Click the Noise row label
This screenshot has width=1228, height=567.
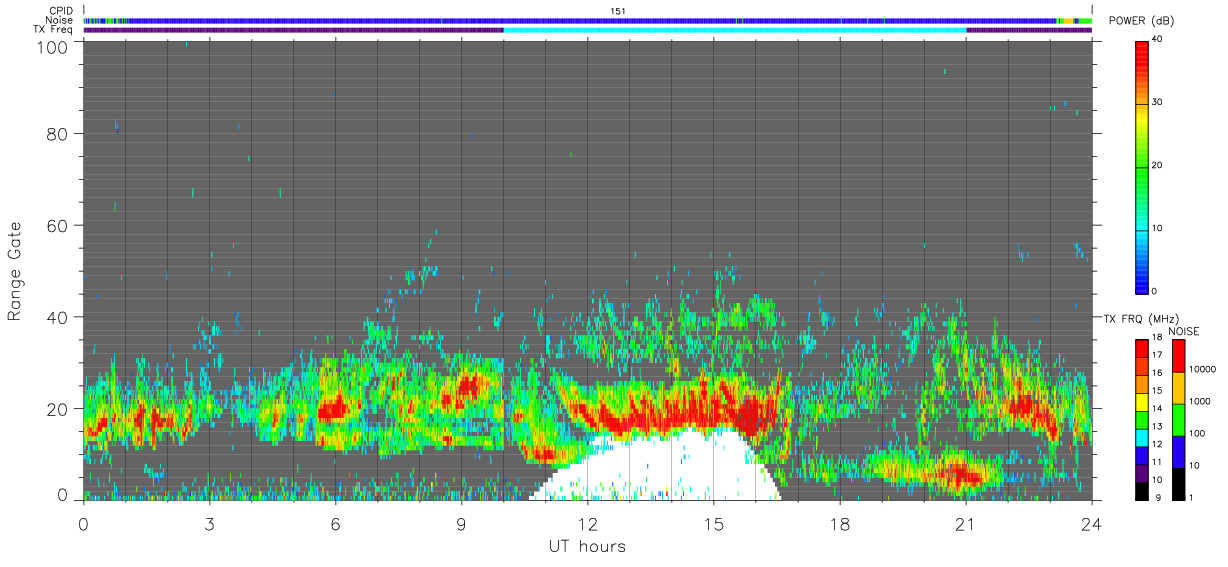click(x=59, y=20)
